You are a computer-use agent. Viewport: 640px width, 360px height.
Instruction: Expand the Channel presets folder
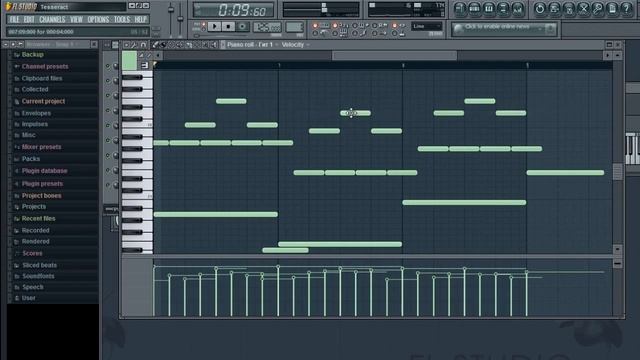coord(45,67)
